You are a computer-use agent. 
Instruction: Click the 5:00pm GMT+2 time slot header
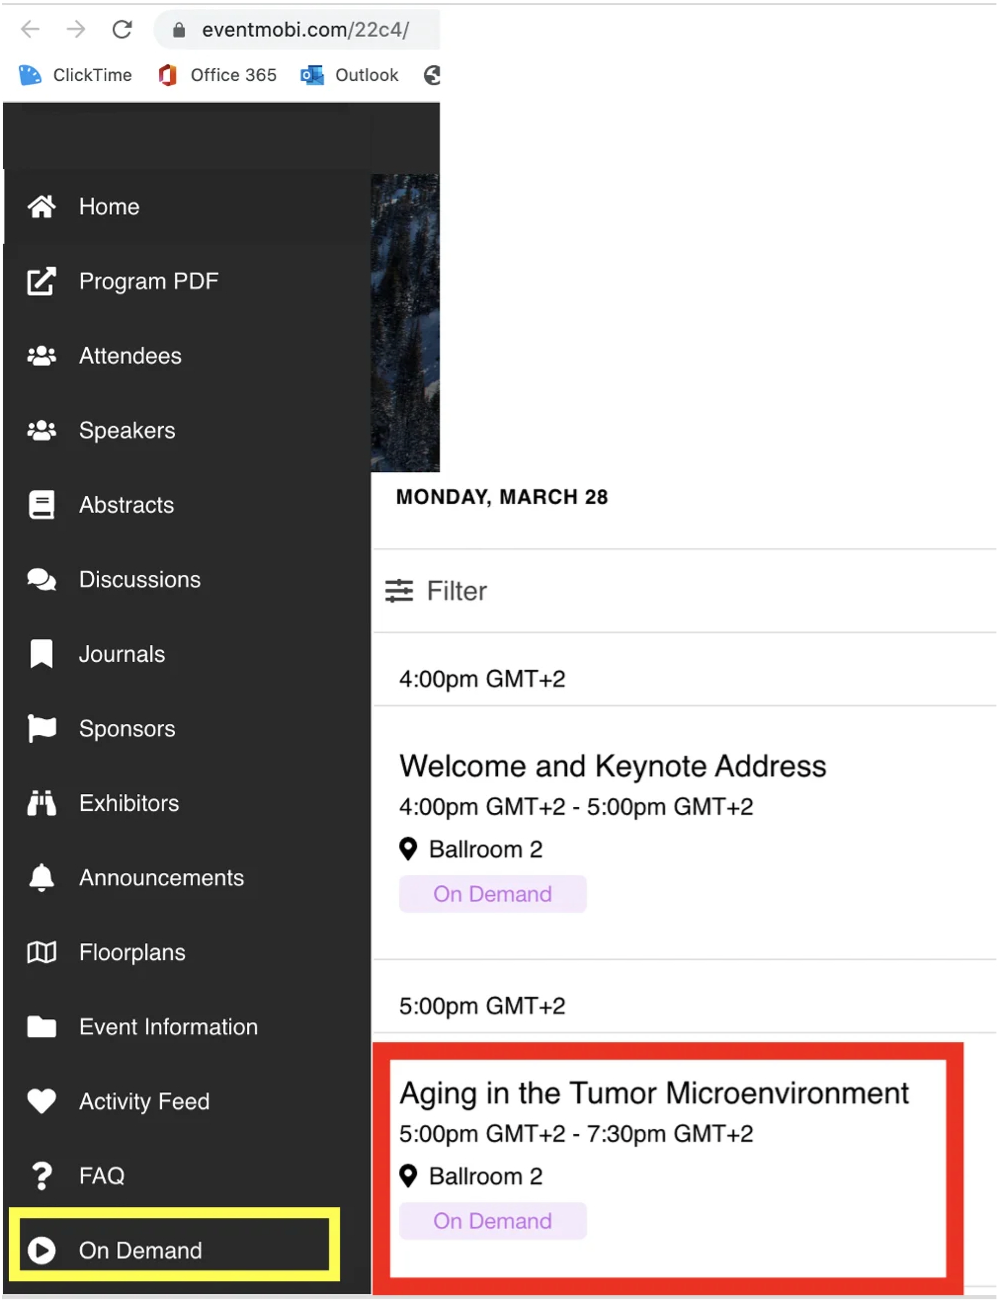(x=482, y=1006)
